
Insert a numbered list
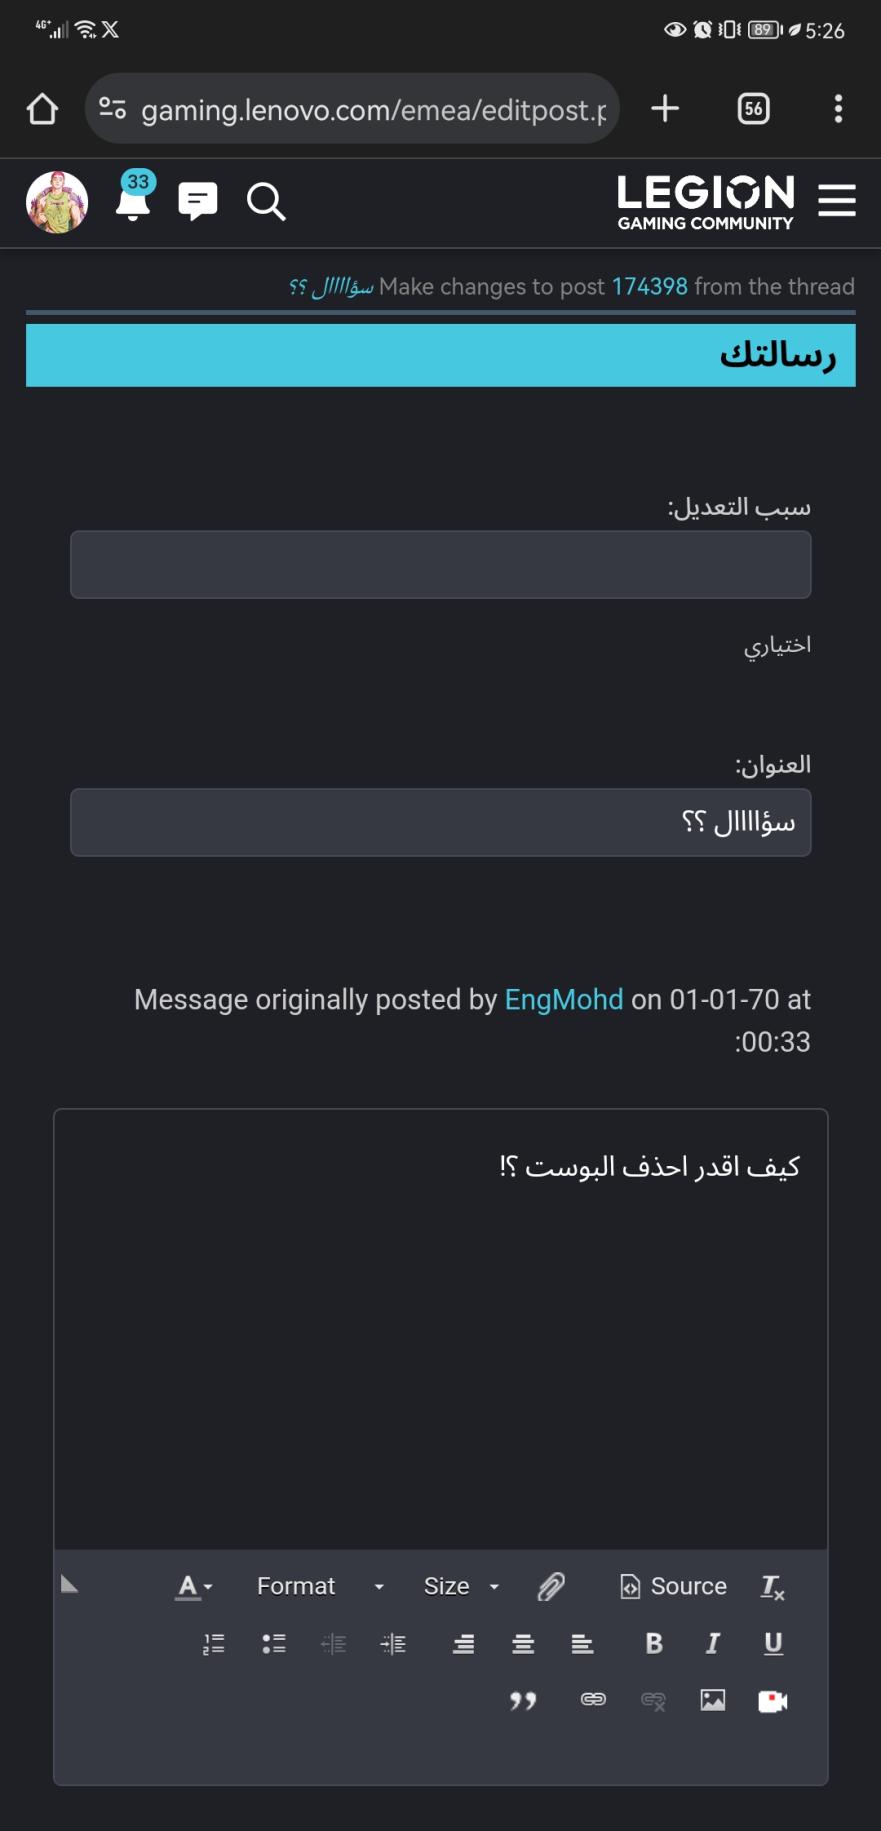pyautogui.click(x=213, y=1643)
